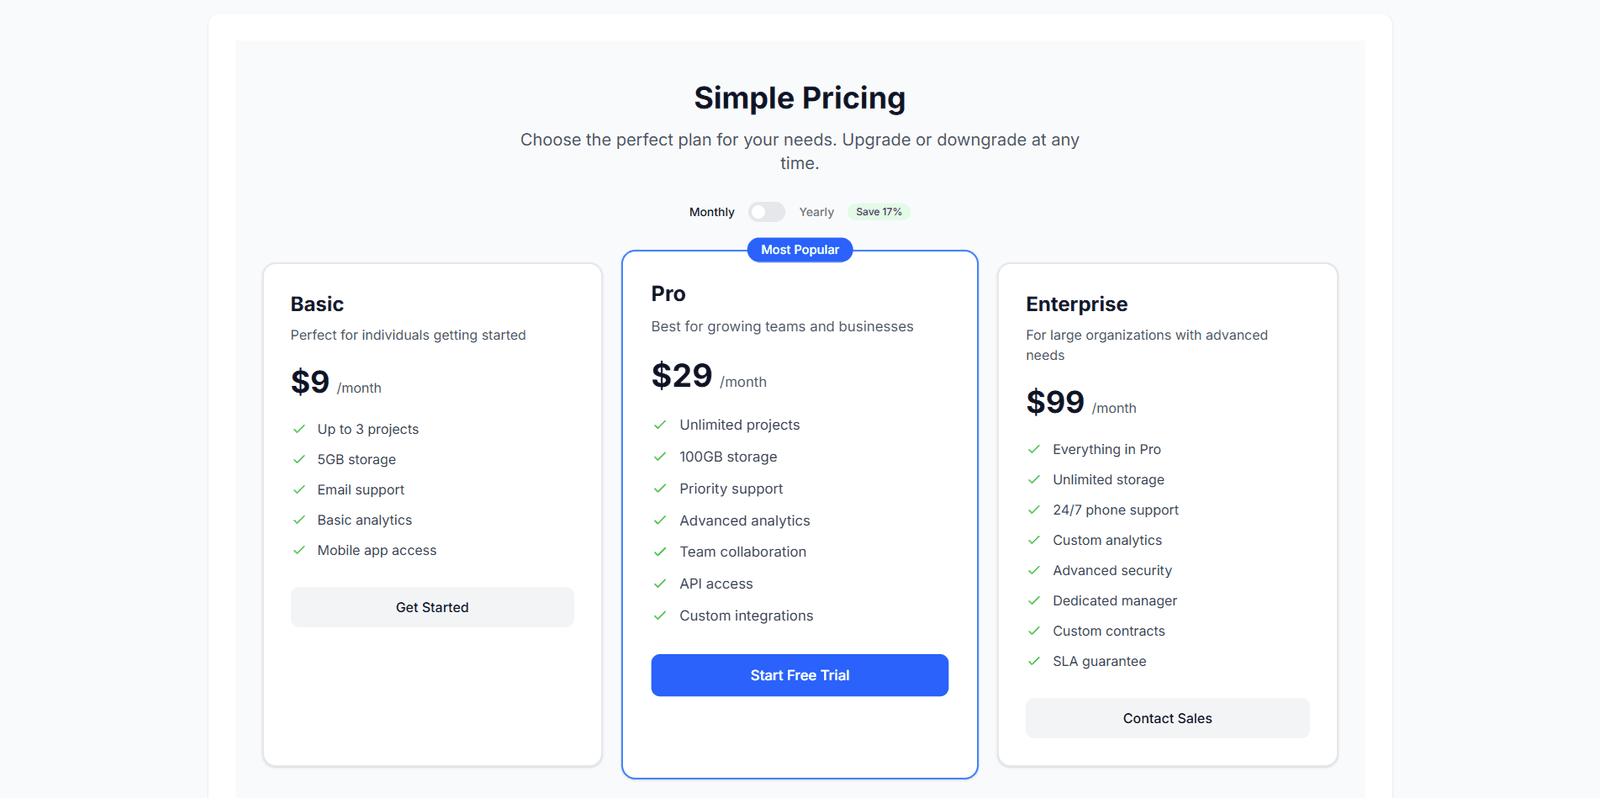Screen dimensions: 1600x798
Task: Toggle the Monthly/Yearly billing switch
Action: [x=766, y=211]
